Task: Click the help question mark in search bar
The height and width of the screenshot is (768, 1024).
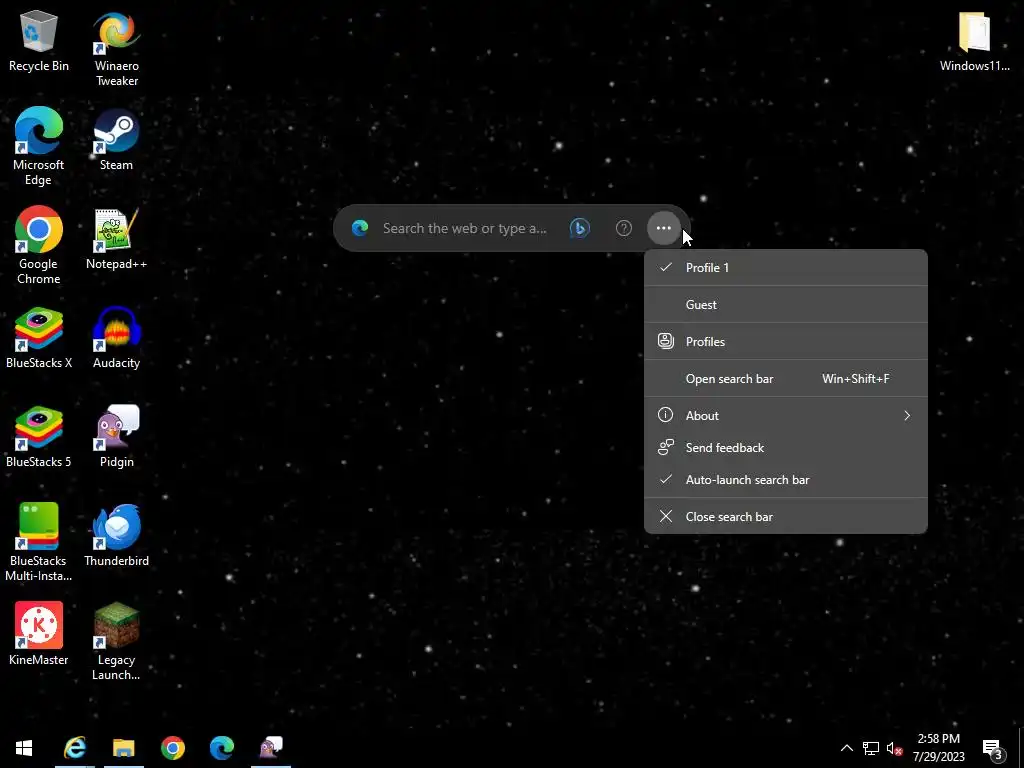Action: [x=624, y=228]
